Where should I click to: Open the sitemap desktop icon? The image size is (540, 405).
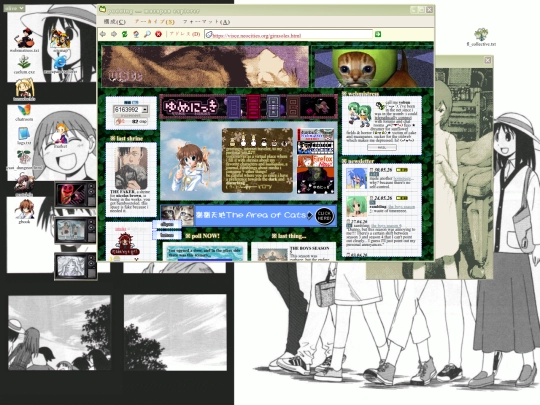pos(61,41)
